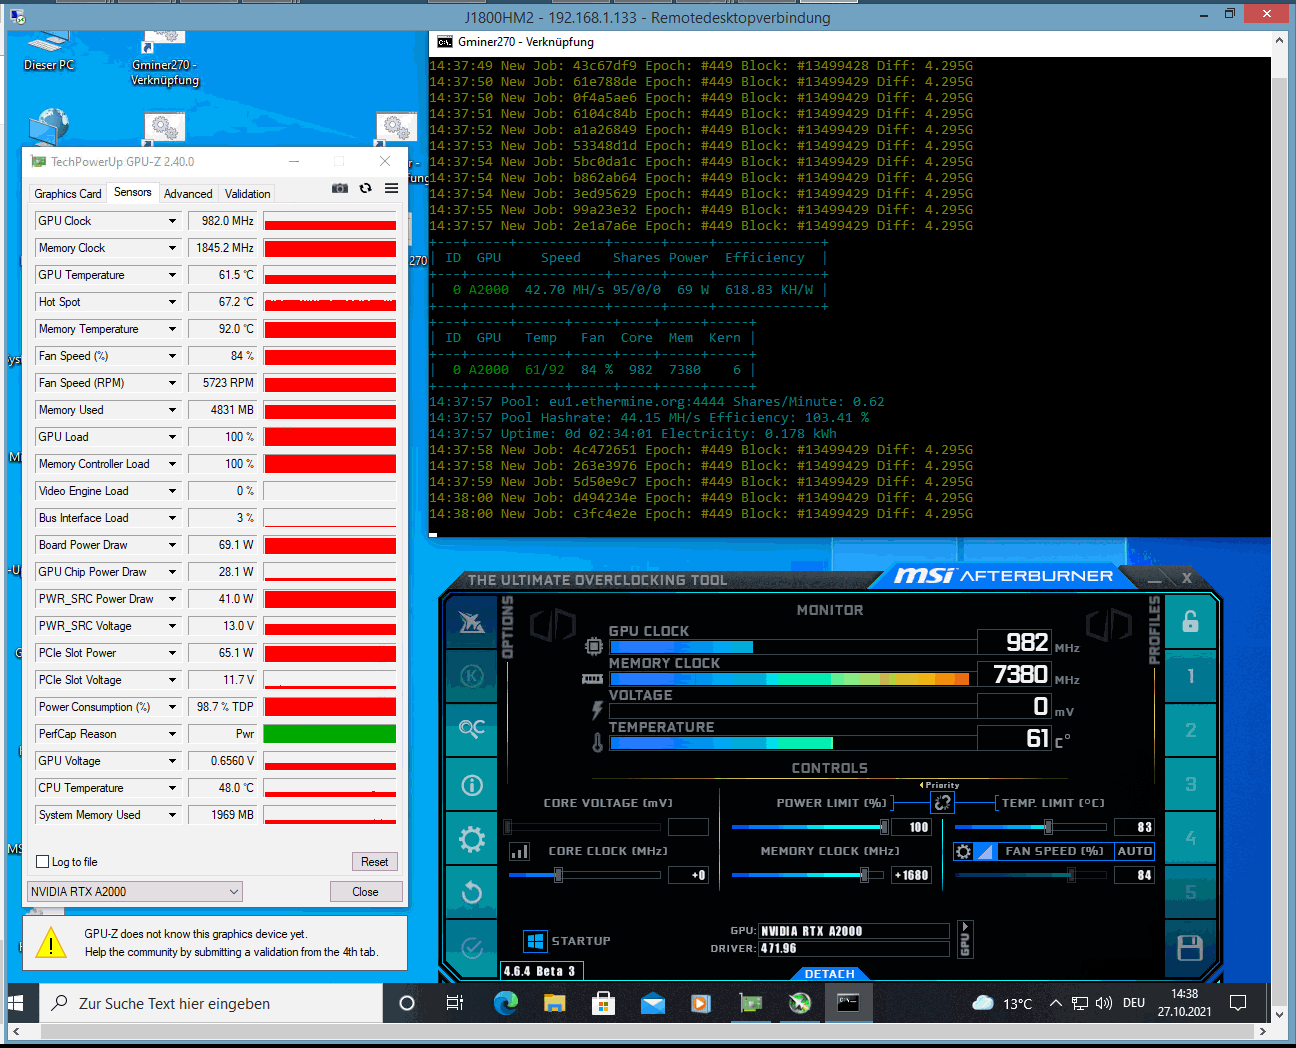
Task: Click the Windows Startup icon in Afterburner
Action: (535, 941)
